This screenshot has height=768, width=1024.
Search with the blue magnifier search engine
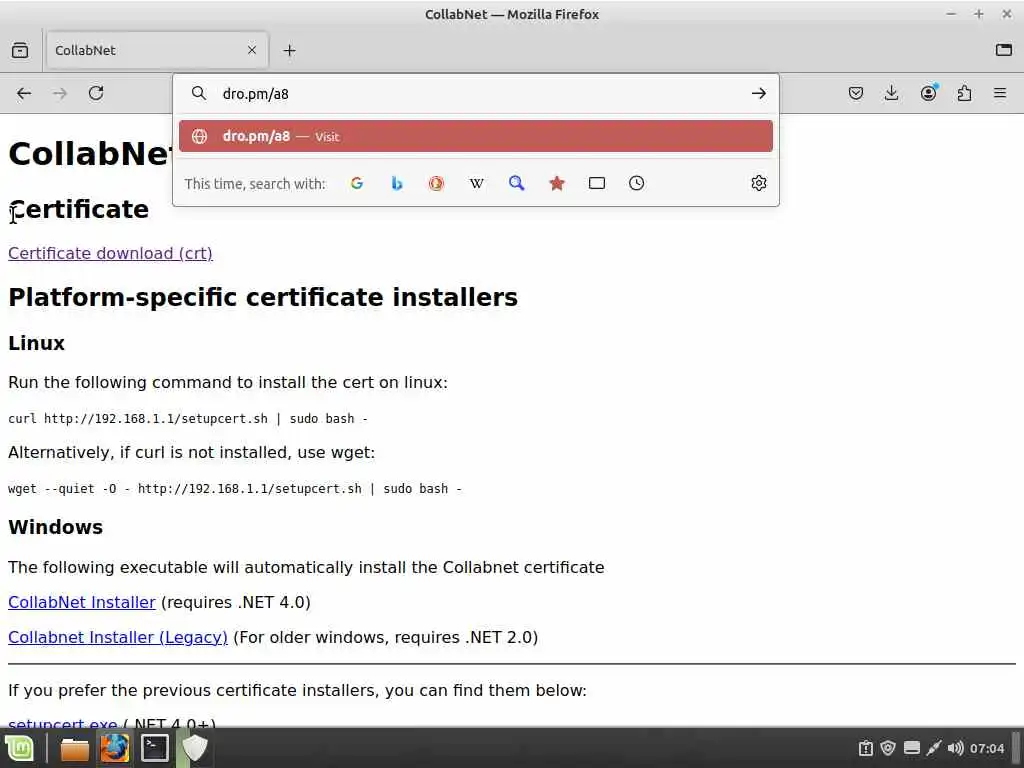pyautogui.click(x=517, y=184)
